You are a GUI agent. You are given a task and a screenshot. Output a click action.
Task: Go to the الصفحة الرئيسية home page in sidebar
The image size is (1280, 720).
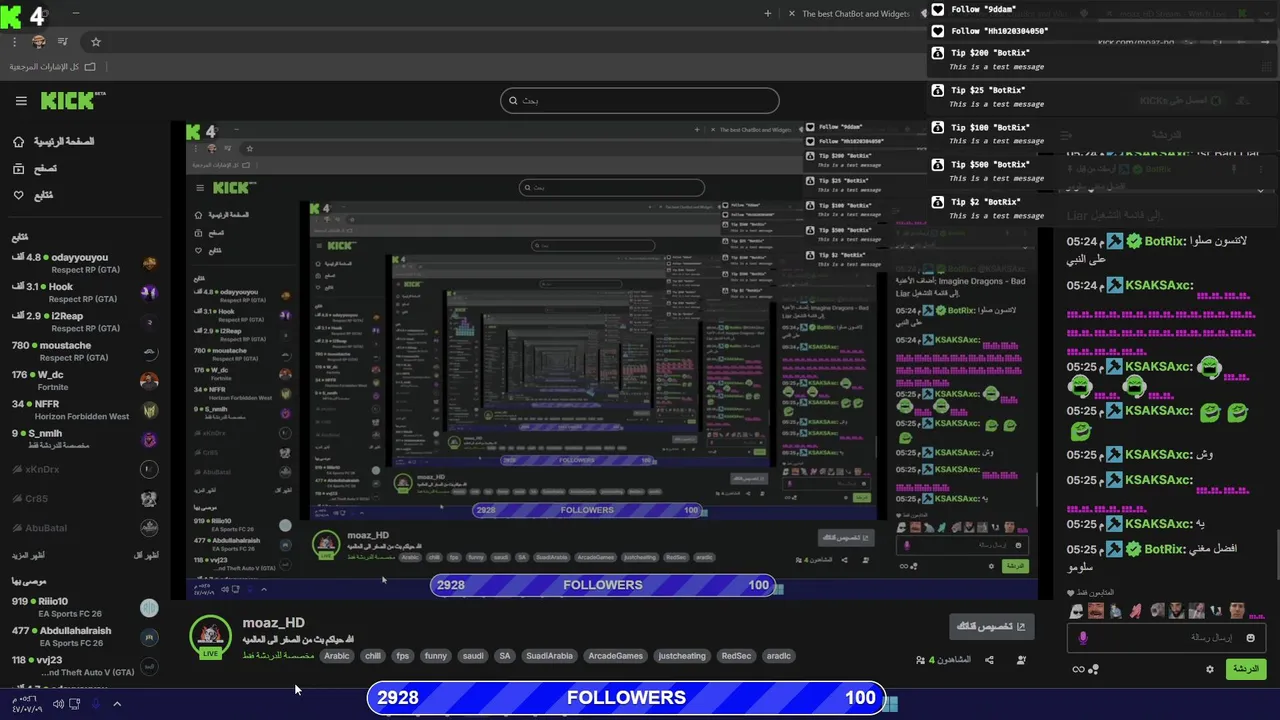tap(54, 142)
